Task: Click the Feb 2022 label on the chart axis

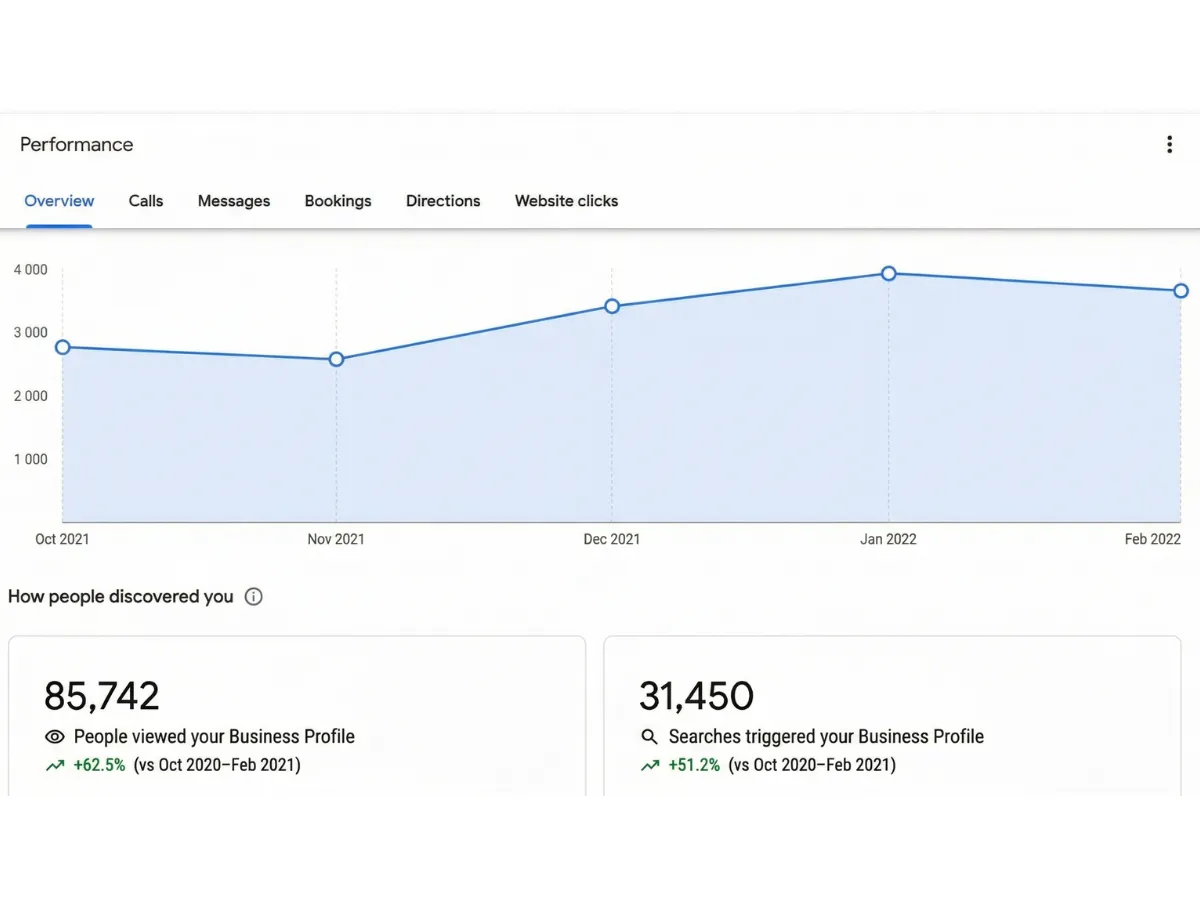Action: pyautogui.click(x=1152, y=539)
